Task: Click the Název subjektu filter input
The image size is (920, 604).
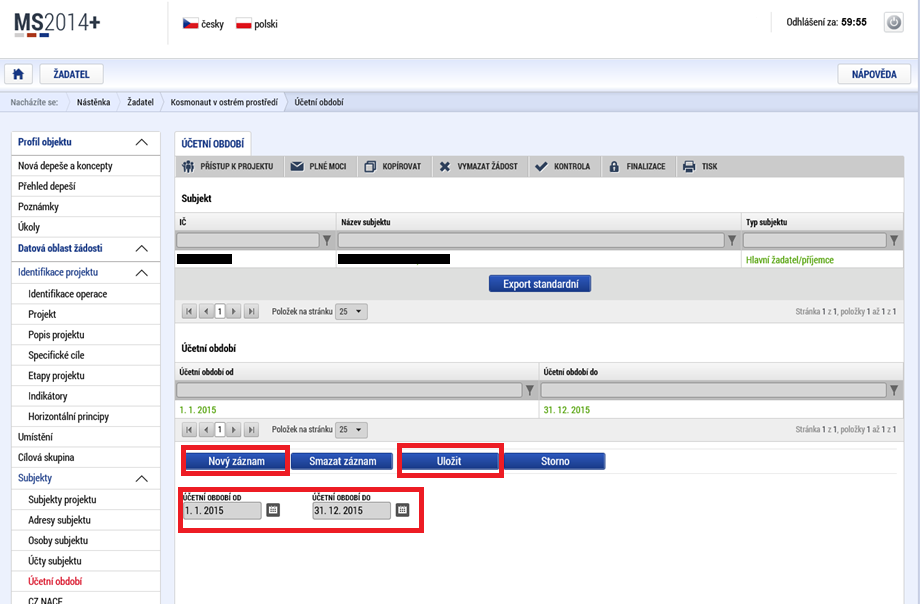Action: tap(531, 240)
